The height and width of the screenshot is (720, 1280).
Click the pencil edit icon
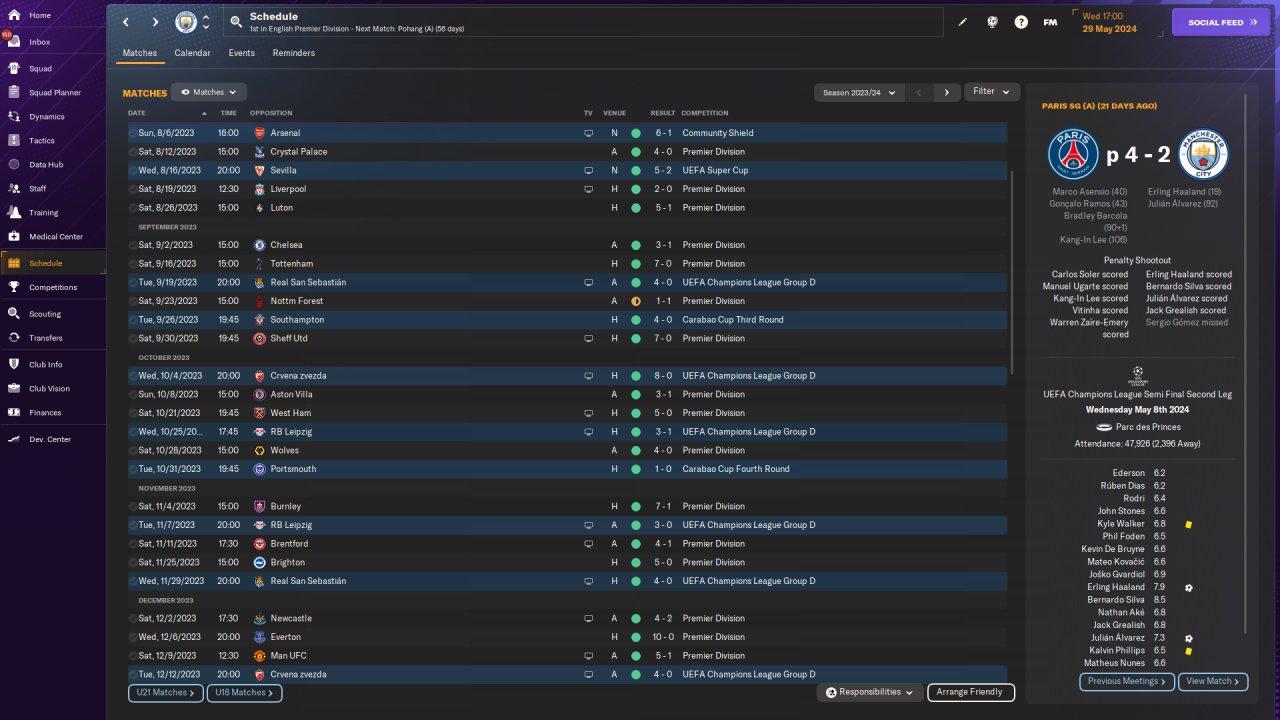(963, 22)
